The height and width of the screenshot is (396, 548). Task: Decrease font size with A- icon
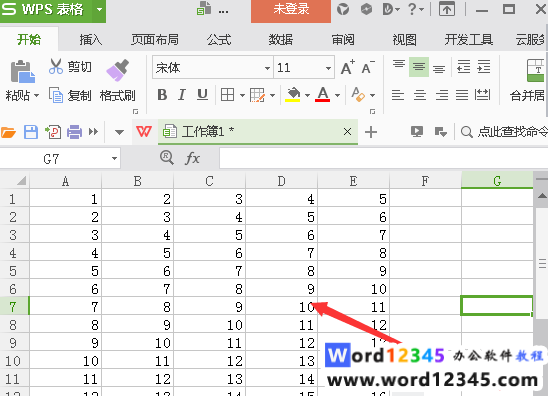(x=368, y=67)
